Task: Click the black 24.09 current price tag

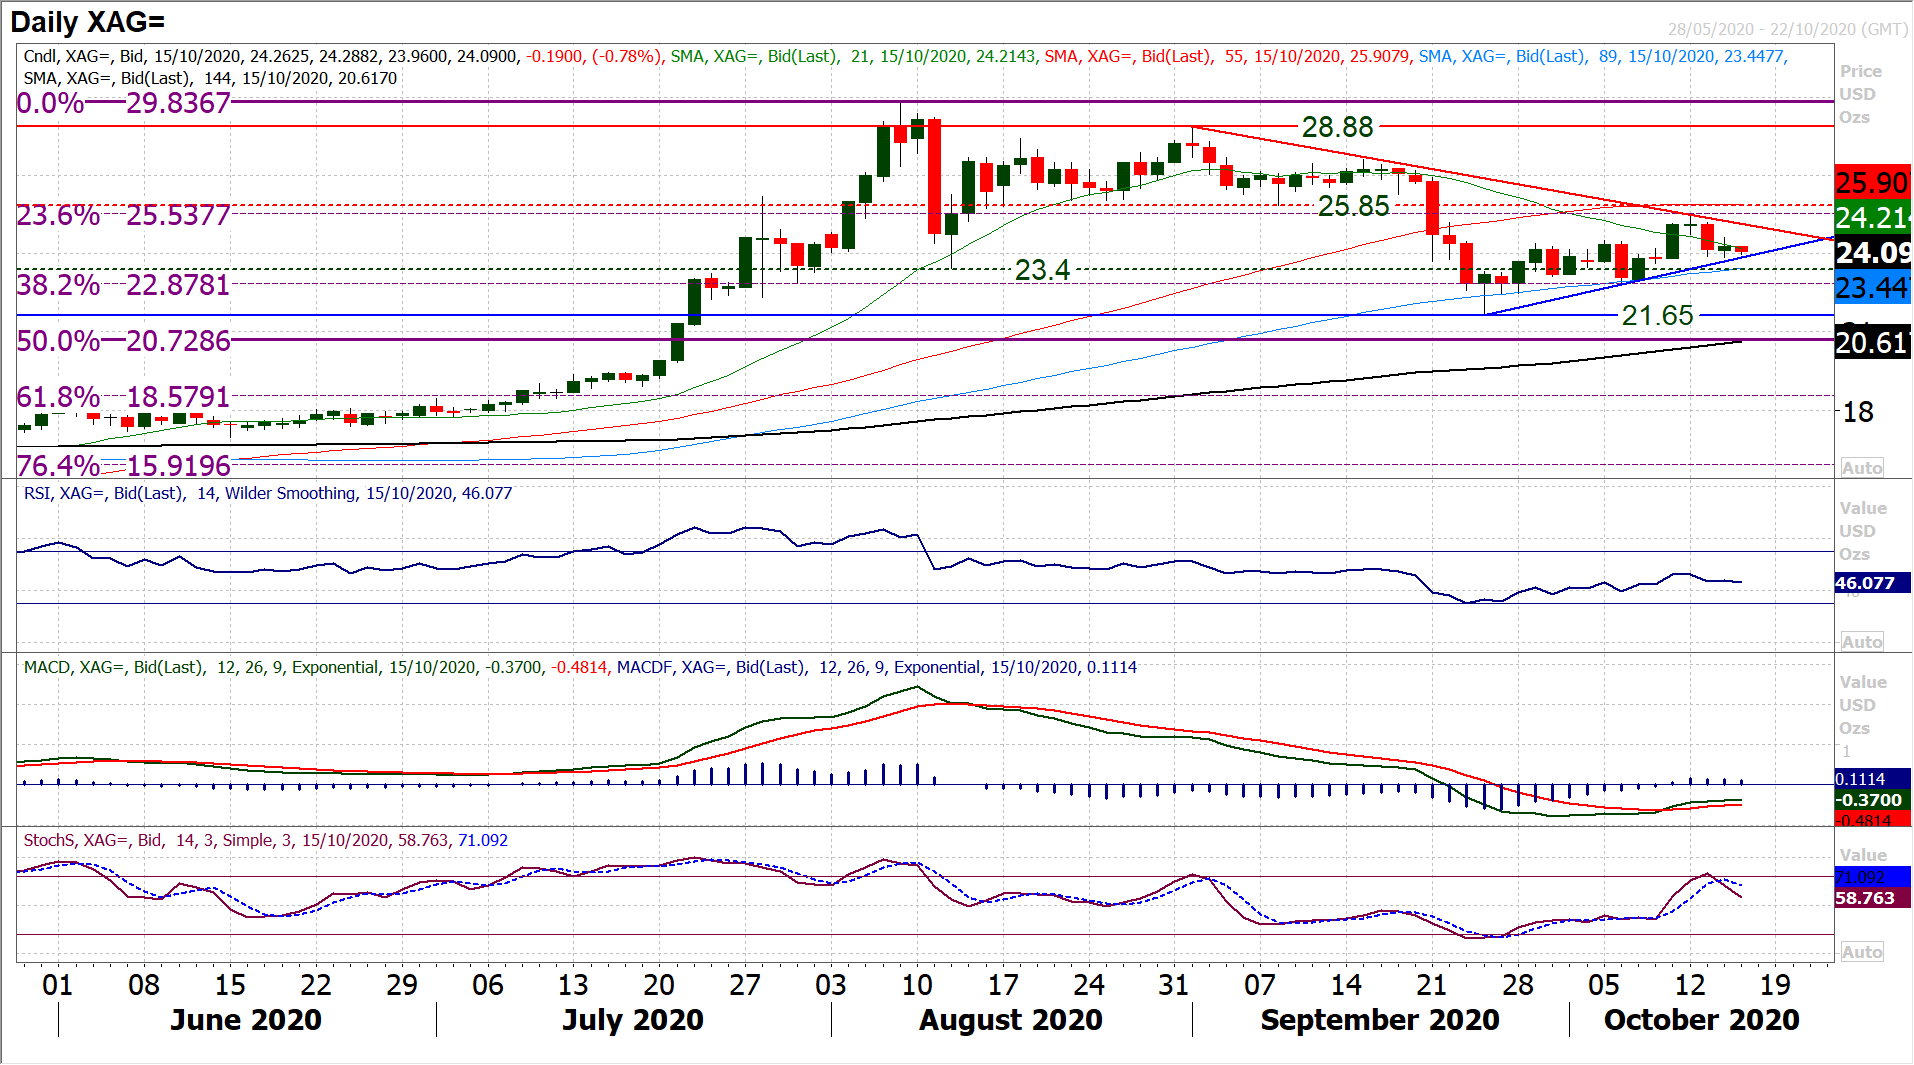Action: click(x=1872, y=252)
